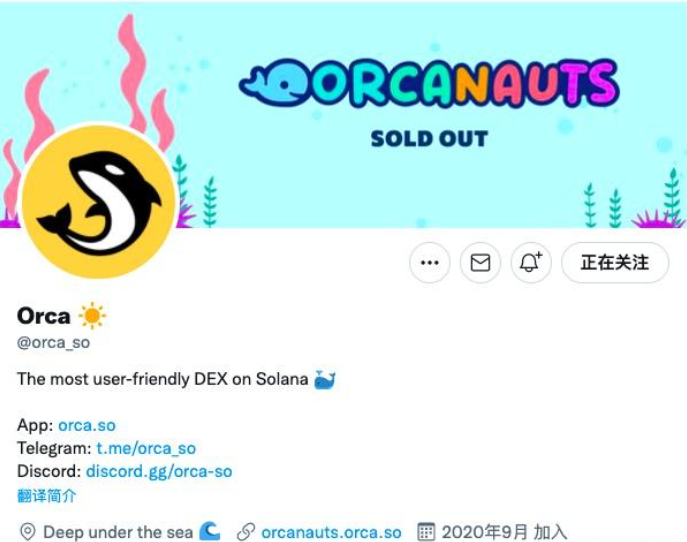Click the location pin icon
Image resolution: width=687 pixels, height=542 pixels.
point(28,532)
